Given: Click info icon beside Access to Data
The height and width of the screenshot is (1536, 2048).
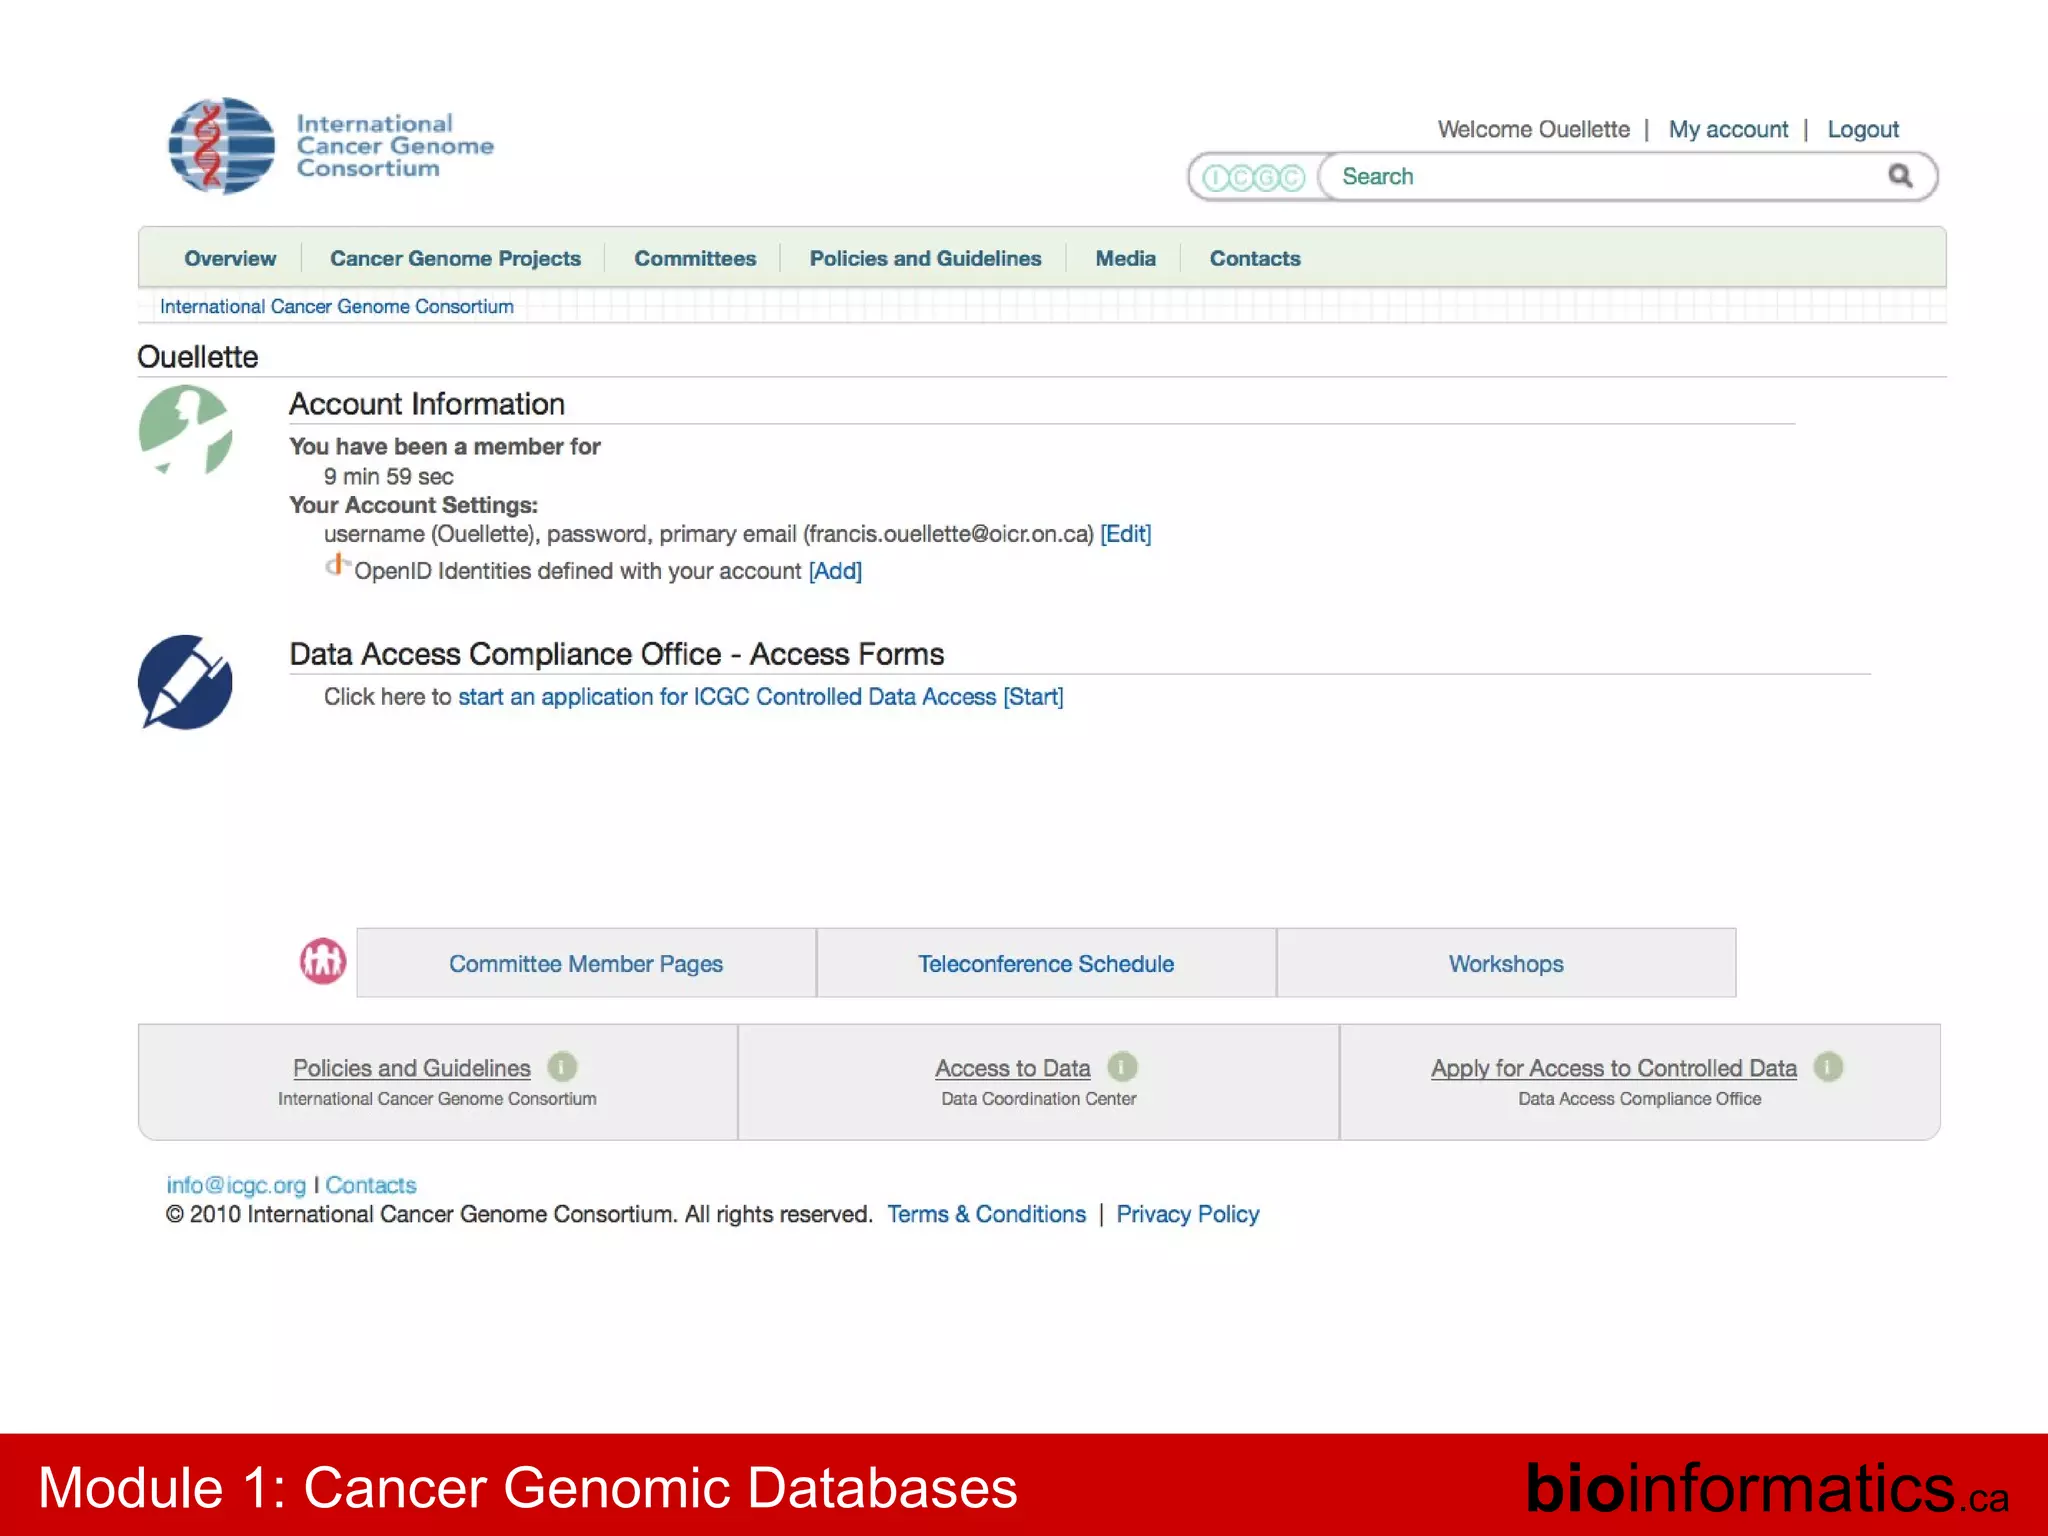Looking at the screenshot, I should (x=1122, y=1067).
